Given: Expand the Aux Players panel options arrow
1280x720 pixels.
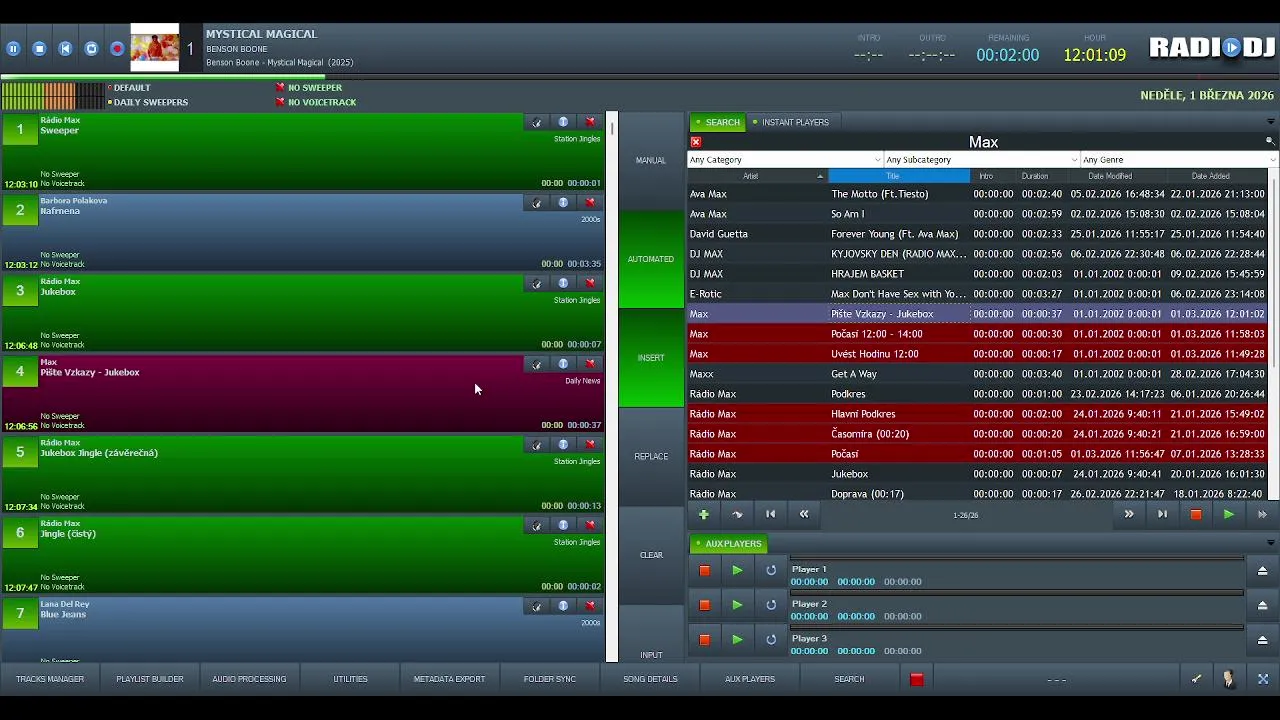Looking at the screenshot, I should (1270, 544).
